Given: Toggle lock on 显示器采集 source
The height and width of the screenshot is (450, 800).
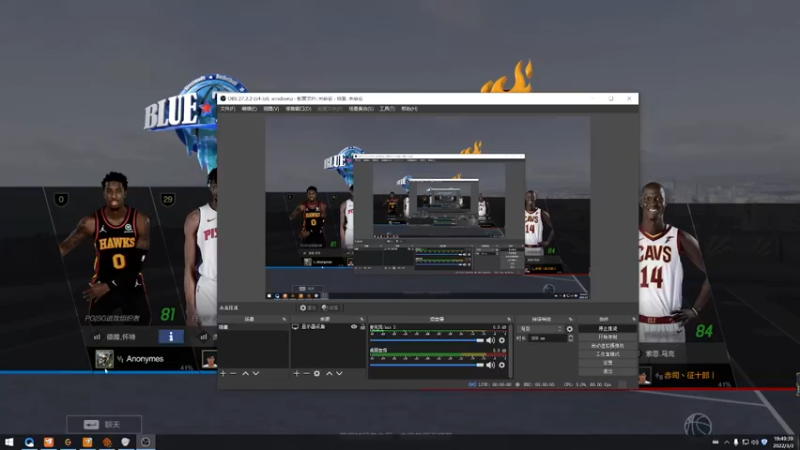Looking at the screenshot, I should (x=362, y=327).
